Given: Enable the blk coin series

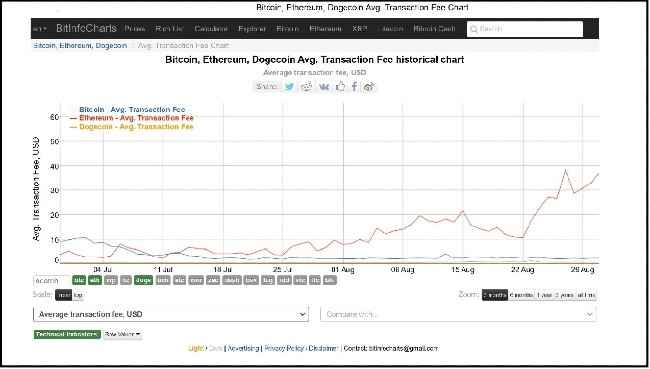Looking at the screenshot, I should point(330,280).
